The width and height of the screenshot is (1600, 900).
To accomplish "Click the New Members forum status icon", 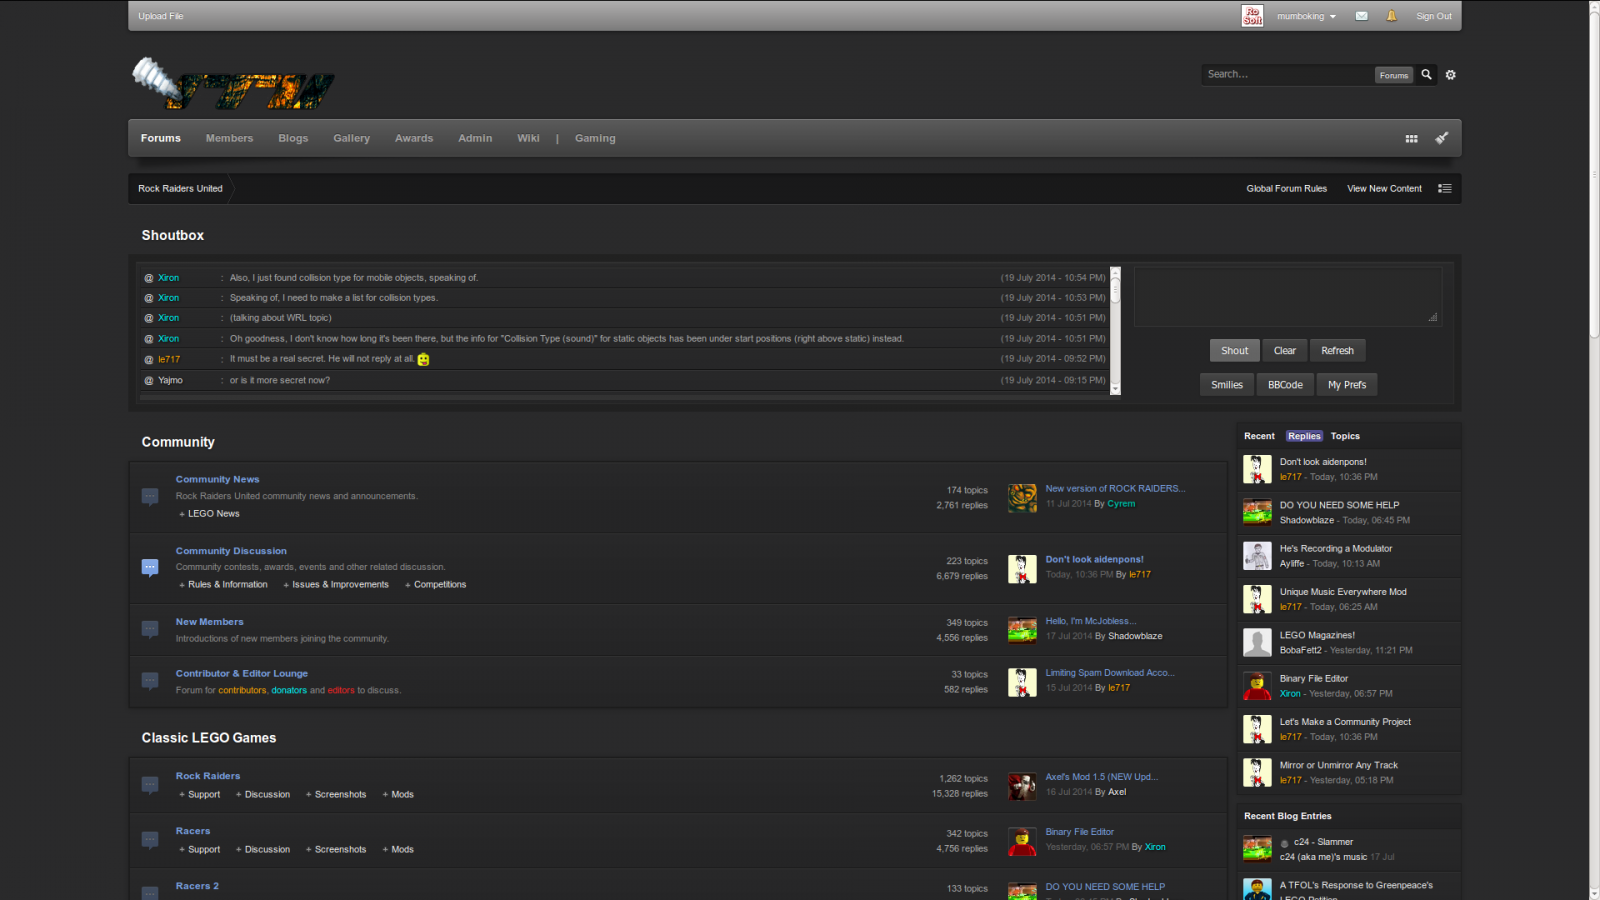I will [x=150, y=629].
